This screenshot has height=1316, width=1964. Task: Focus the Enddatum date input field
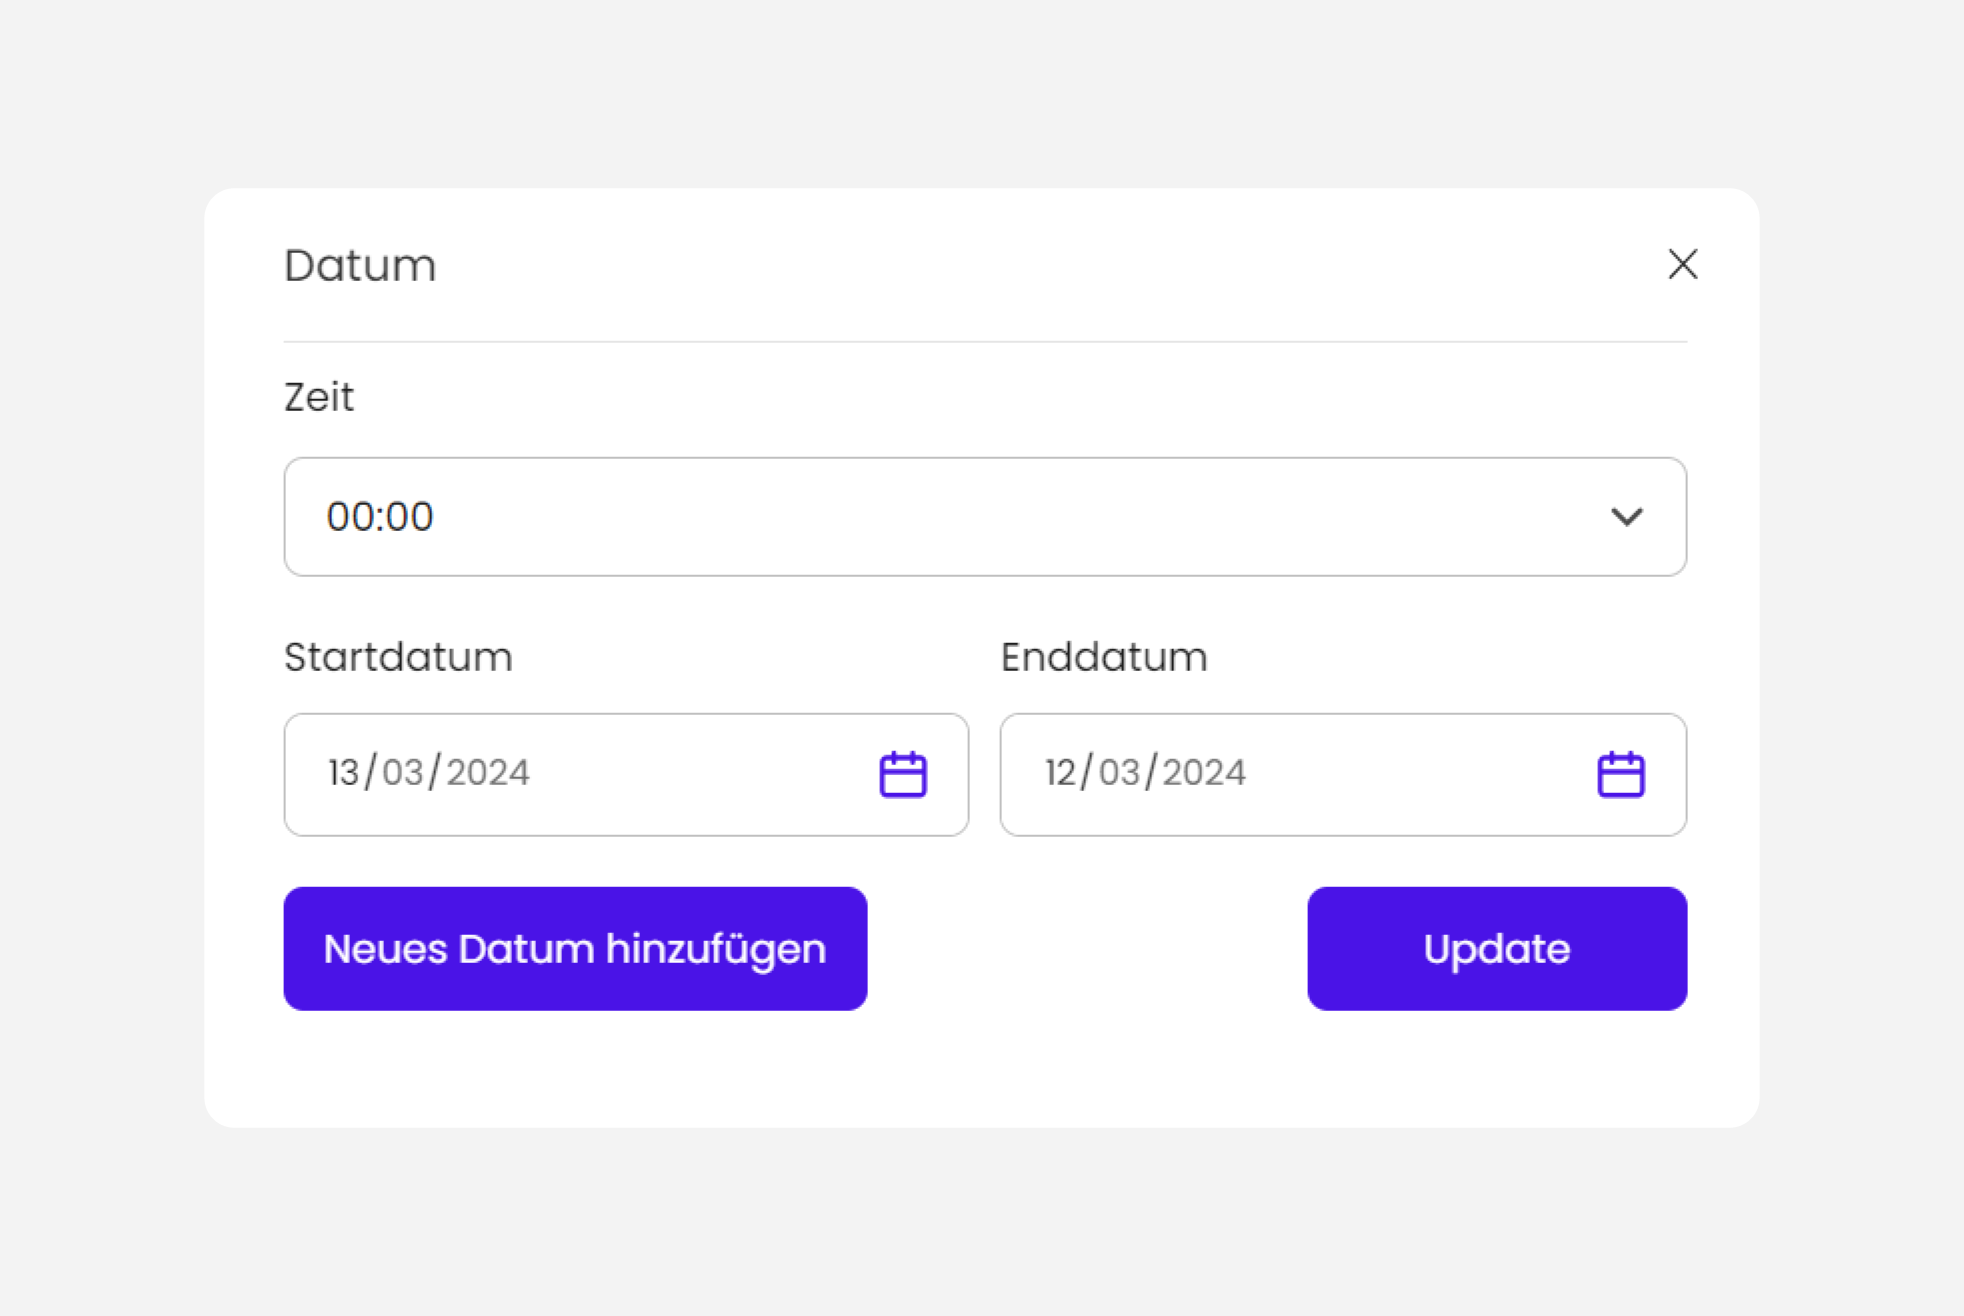click(x=1343, y=775)
